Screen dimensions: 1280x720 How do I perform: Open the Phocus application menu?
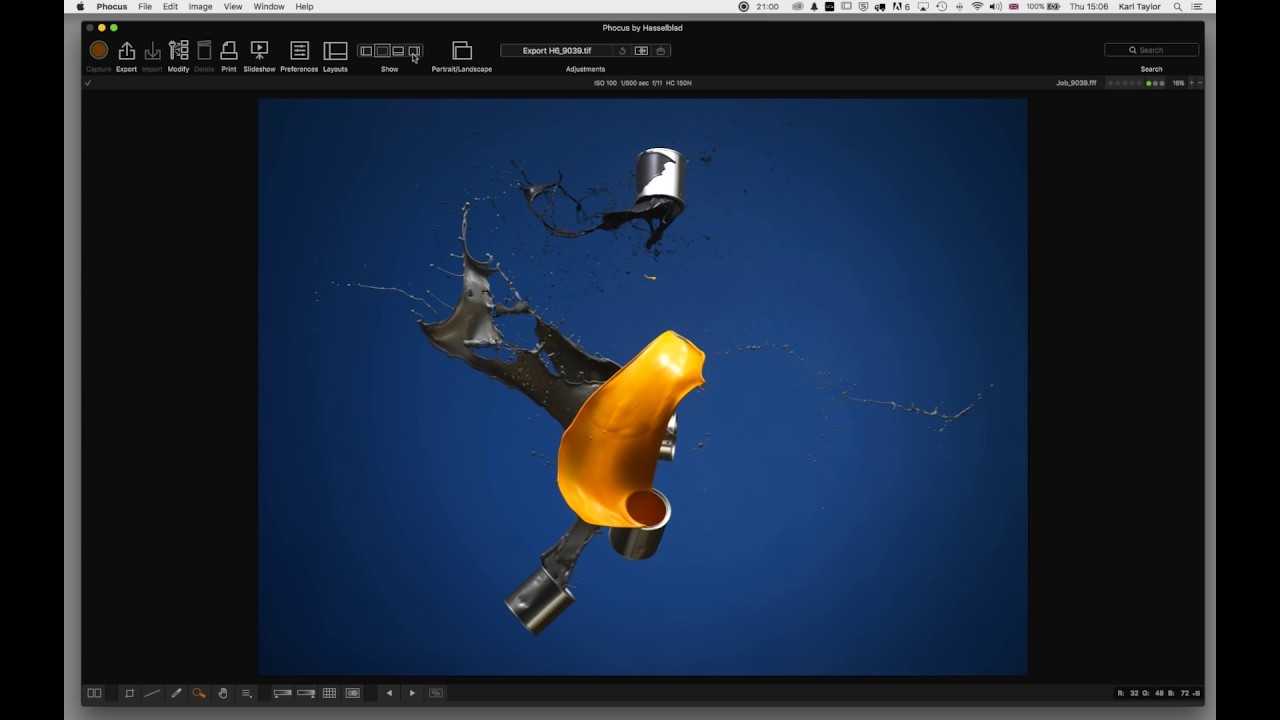pos(112,7)
